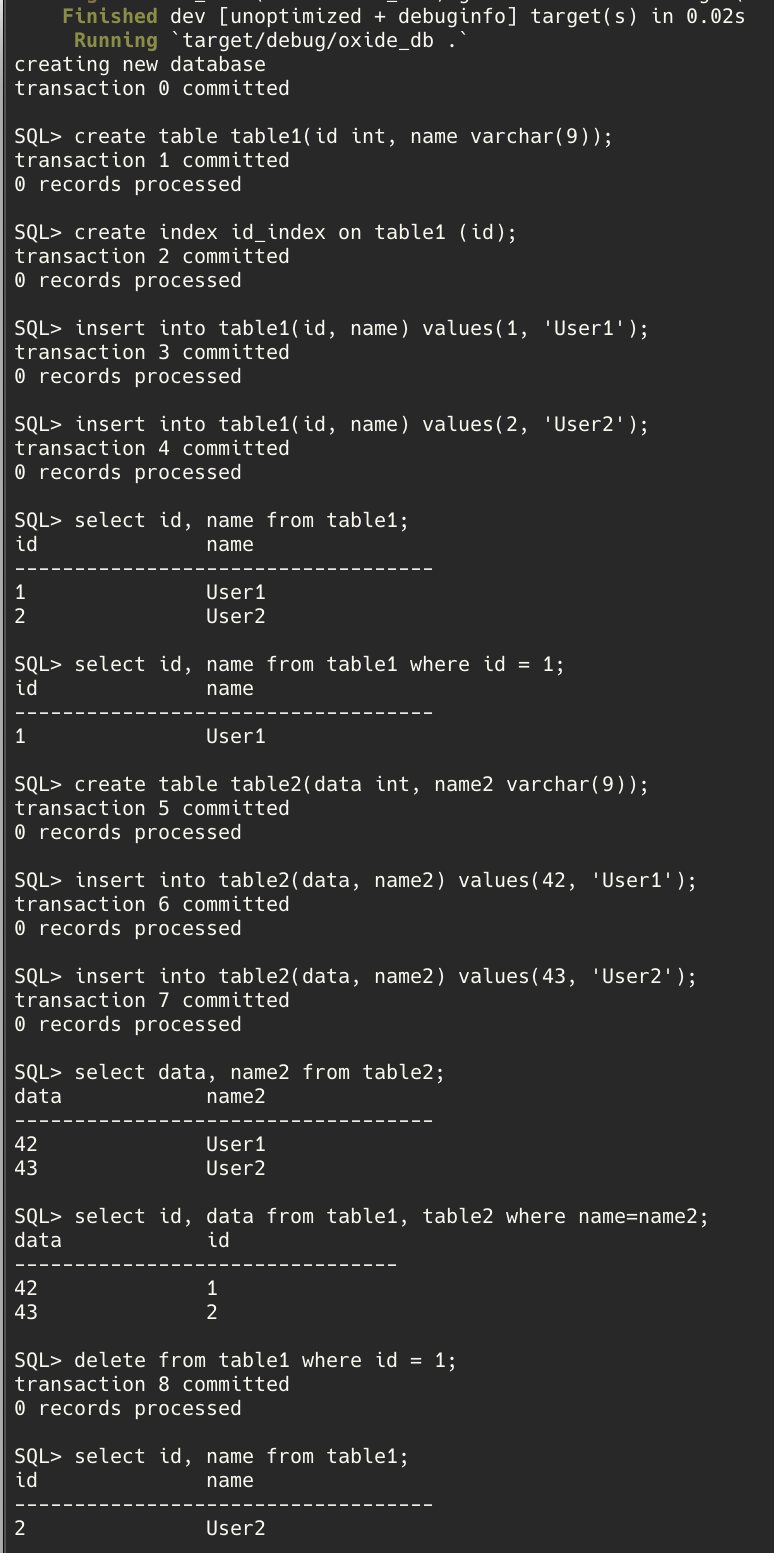The image size is (774, 1553).
Task: Click the insert statement with value 'User1' into table1
Action: click(331, 328)
